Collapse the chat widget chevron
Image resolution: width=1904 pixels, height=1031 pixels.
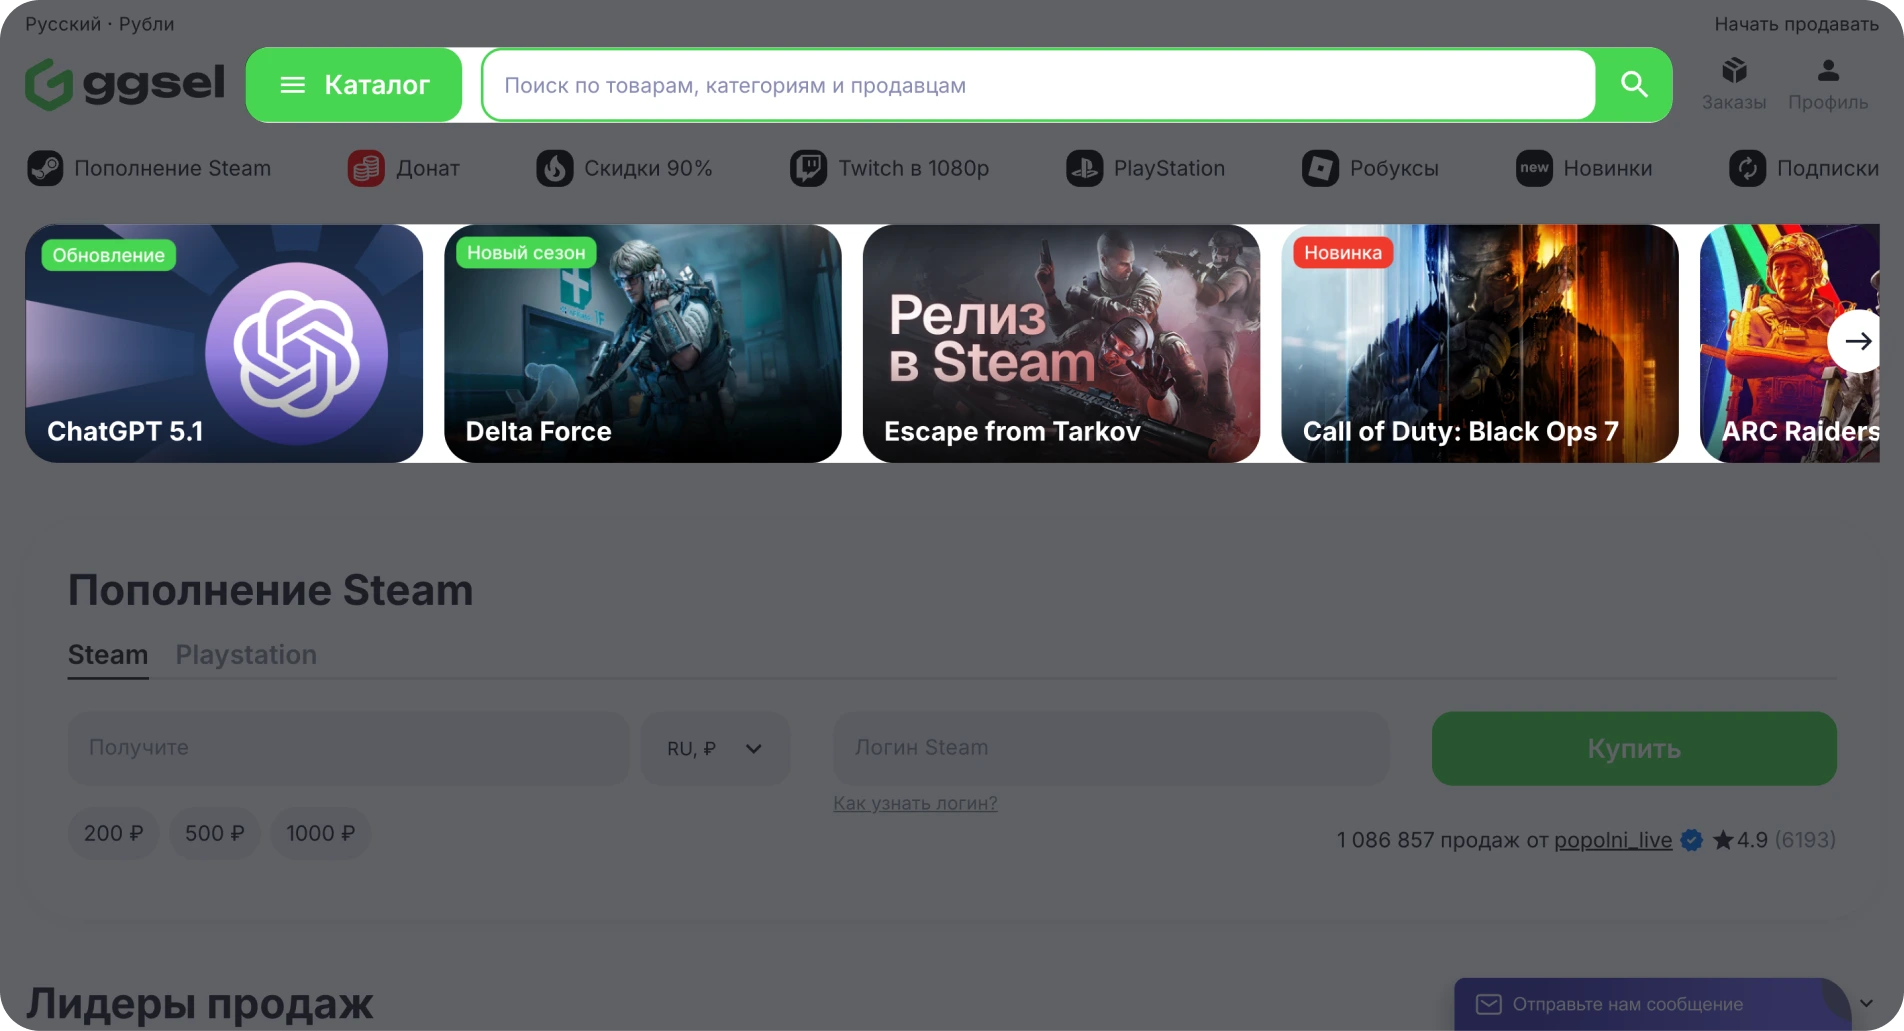click(1866, 1003)
